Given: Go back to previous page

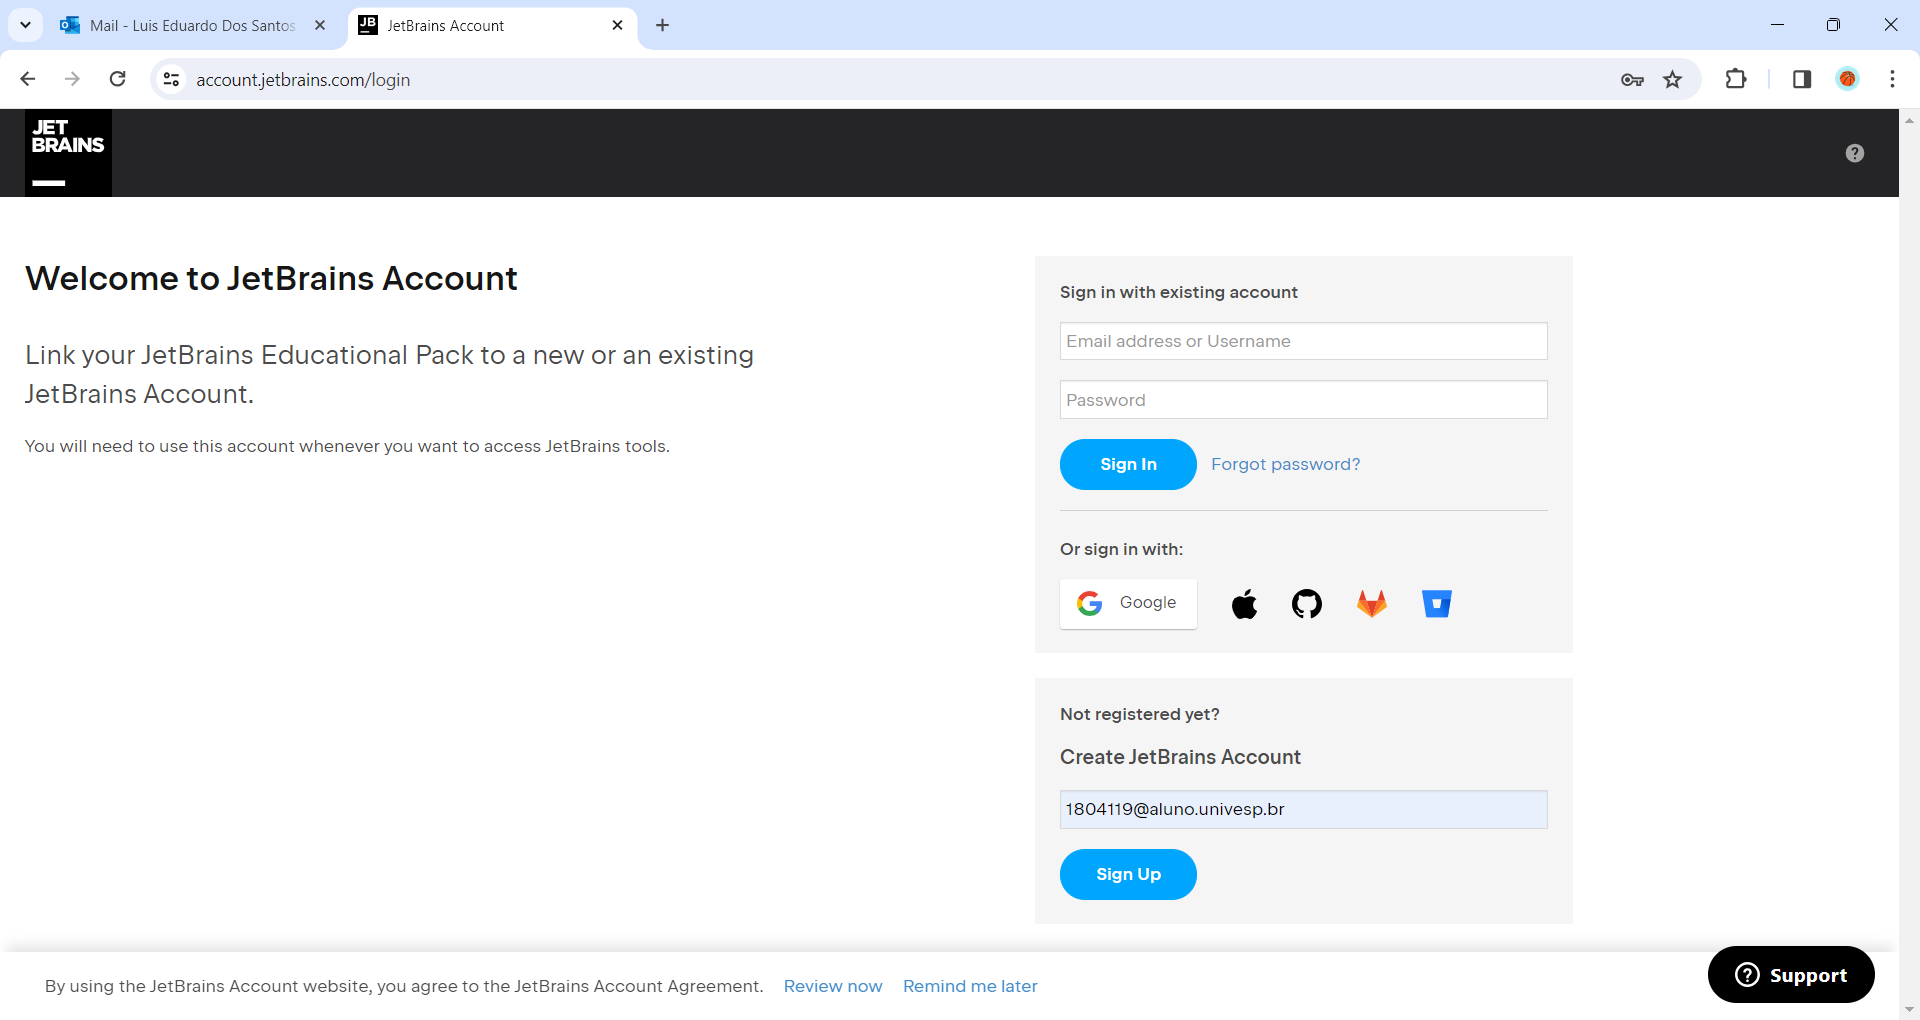Looking at the screenshot, I should coord(28,79).
